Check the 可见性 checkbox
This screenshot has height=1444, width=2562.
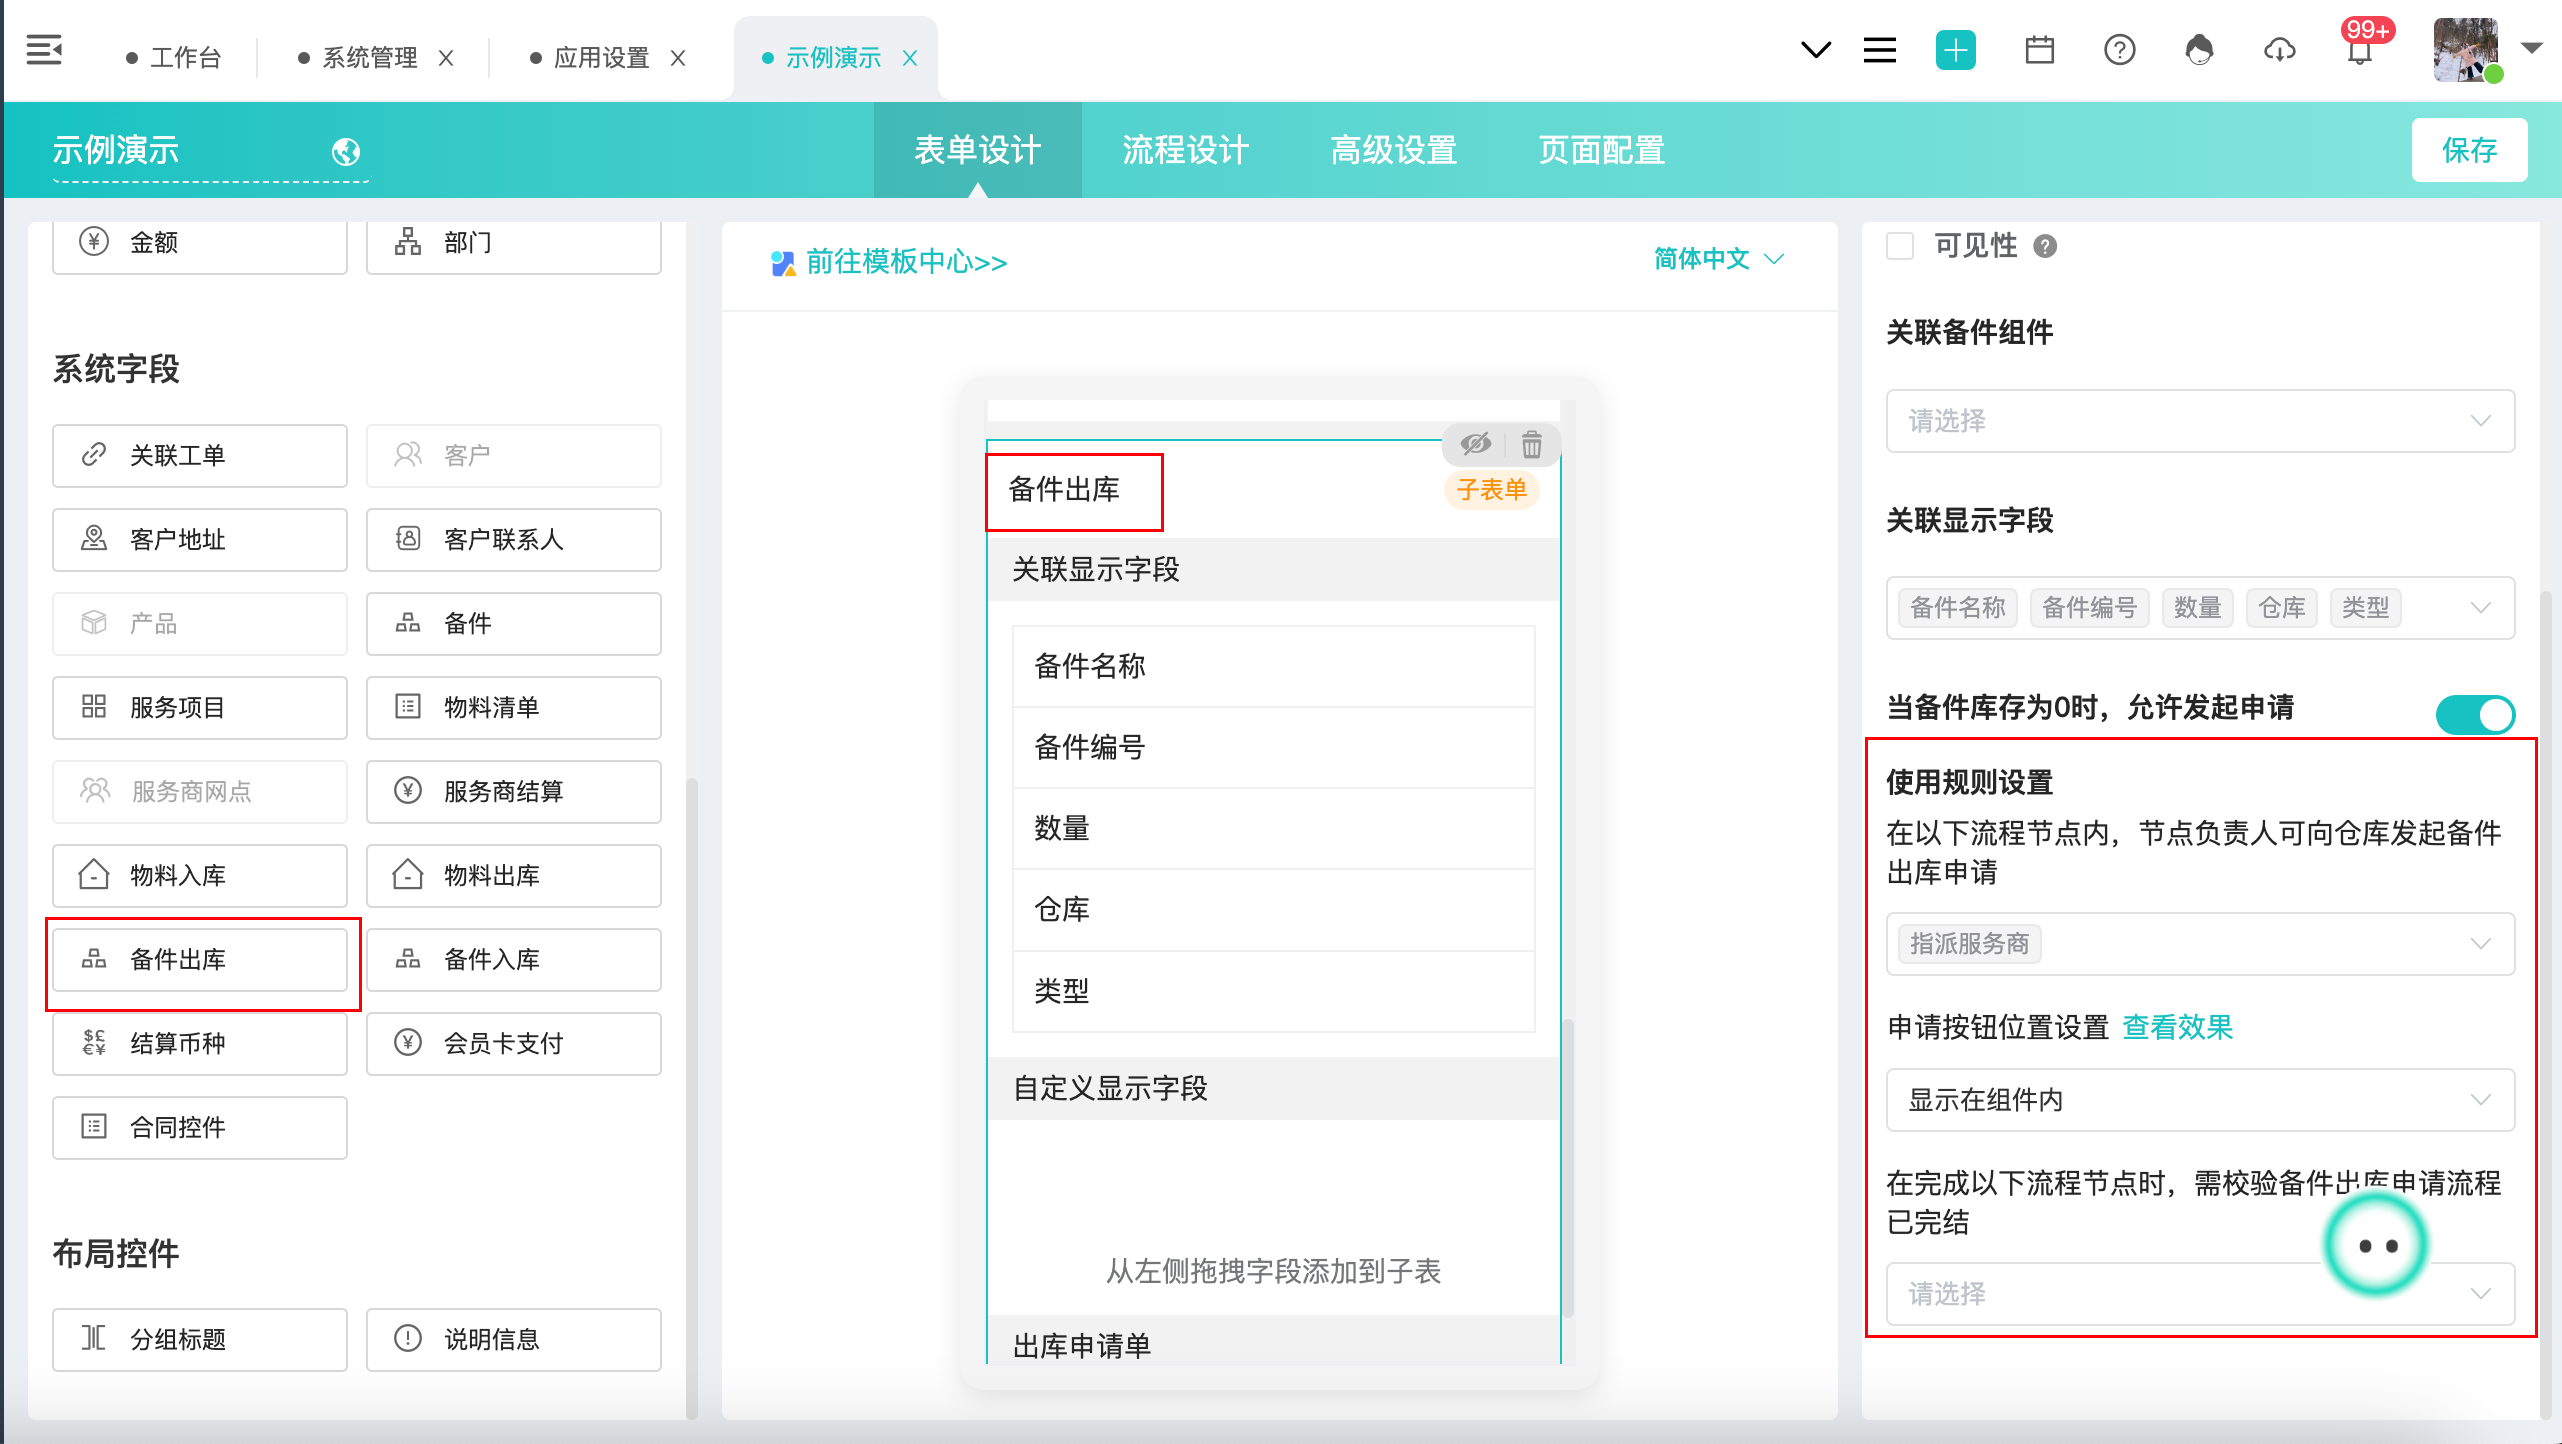click(x=1899, y=246)
